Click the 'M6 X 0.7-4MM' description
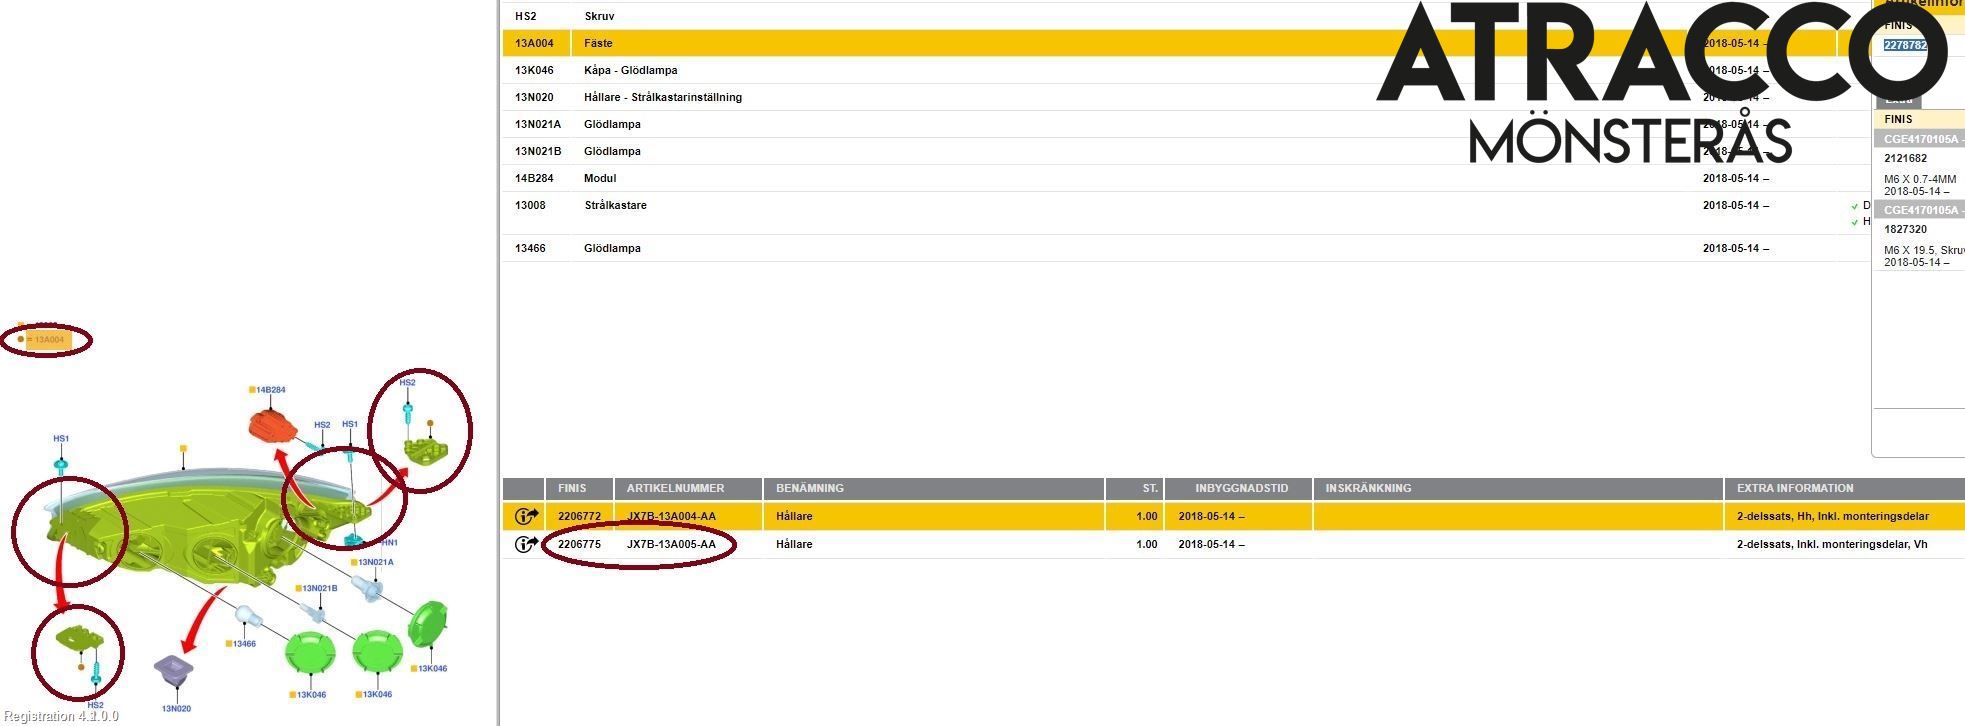Image resolution: width=1965 pixels, height=726 pixels. click(1920, 179)
